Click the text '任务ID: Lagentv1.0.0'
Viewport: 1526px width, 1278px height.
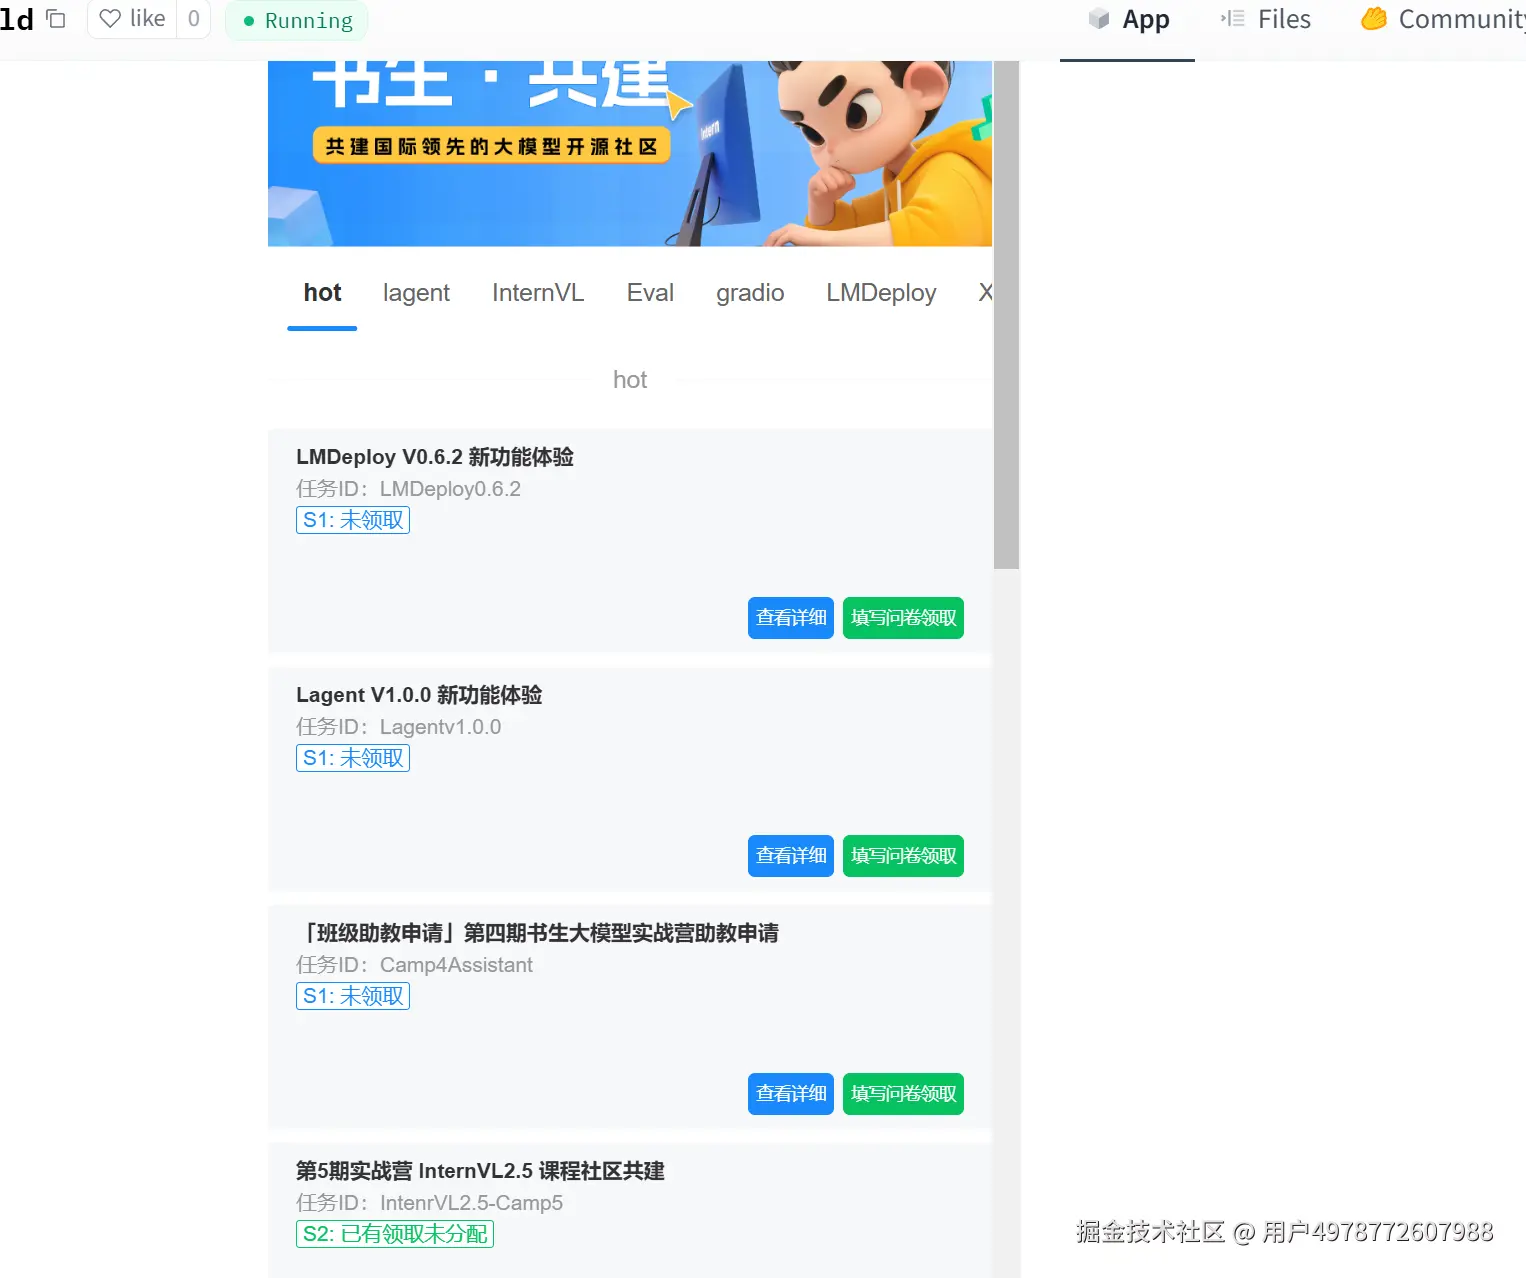coord(398,727)
